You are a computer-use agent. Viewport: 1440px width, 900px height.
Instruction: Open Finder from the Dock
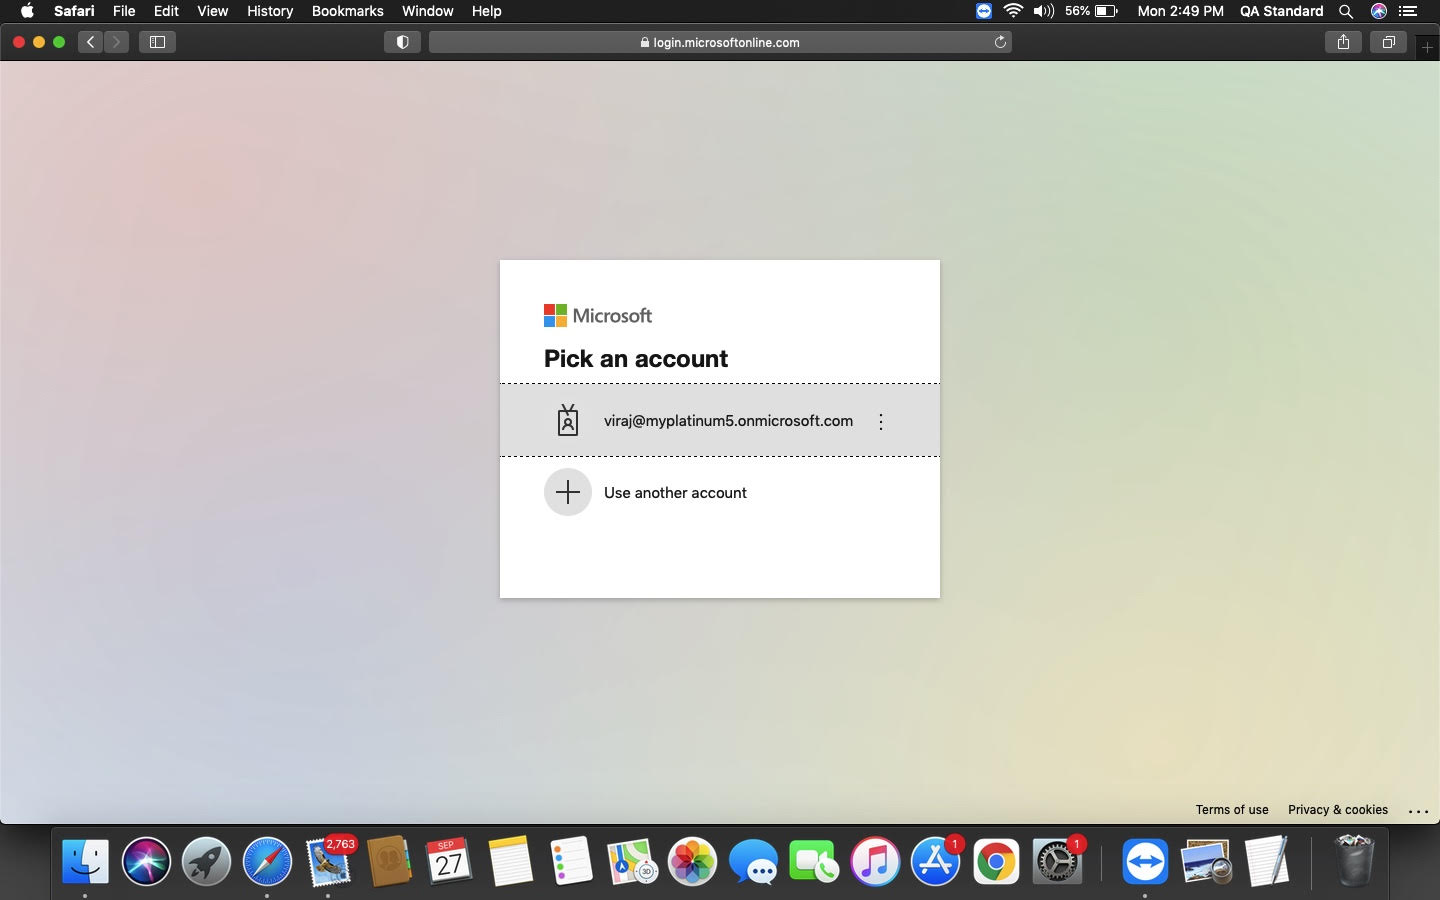click(85, 862)
